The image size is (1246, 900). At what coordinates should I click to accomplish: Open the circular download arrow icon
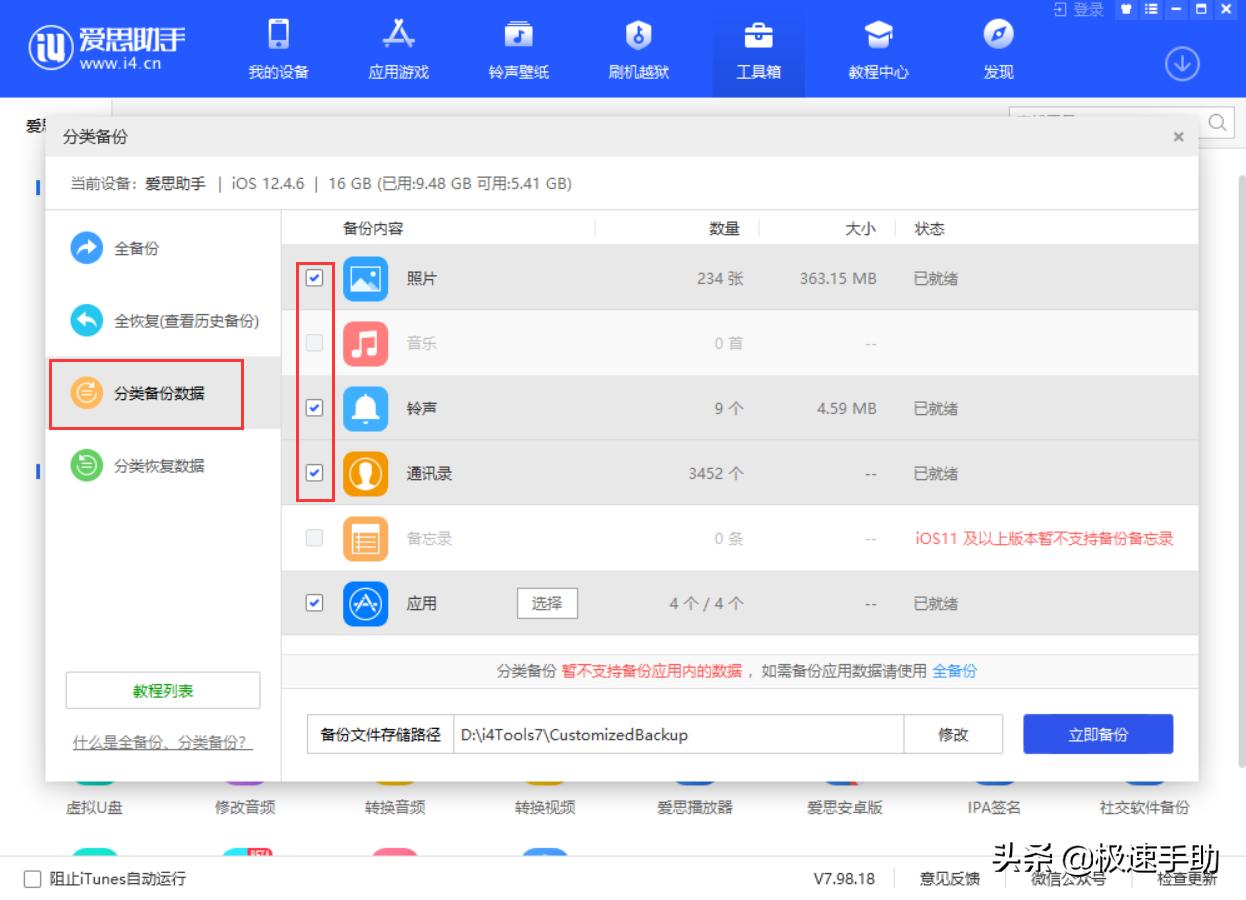(x=1182, y=63)
